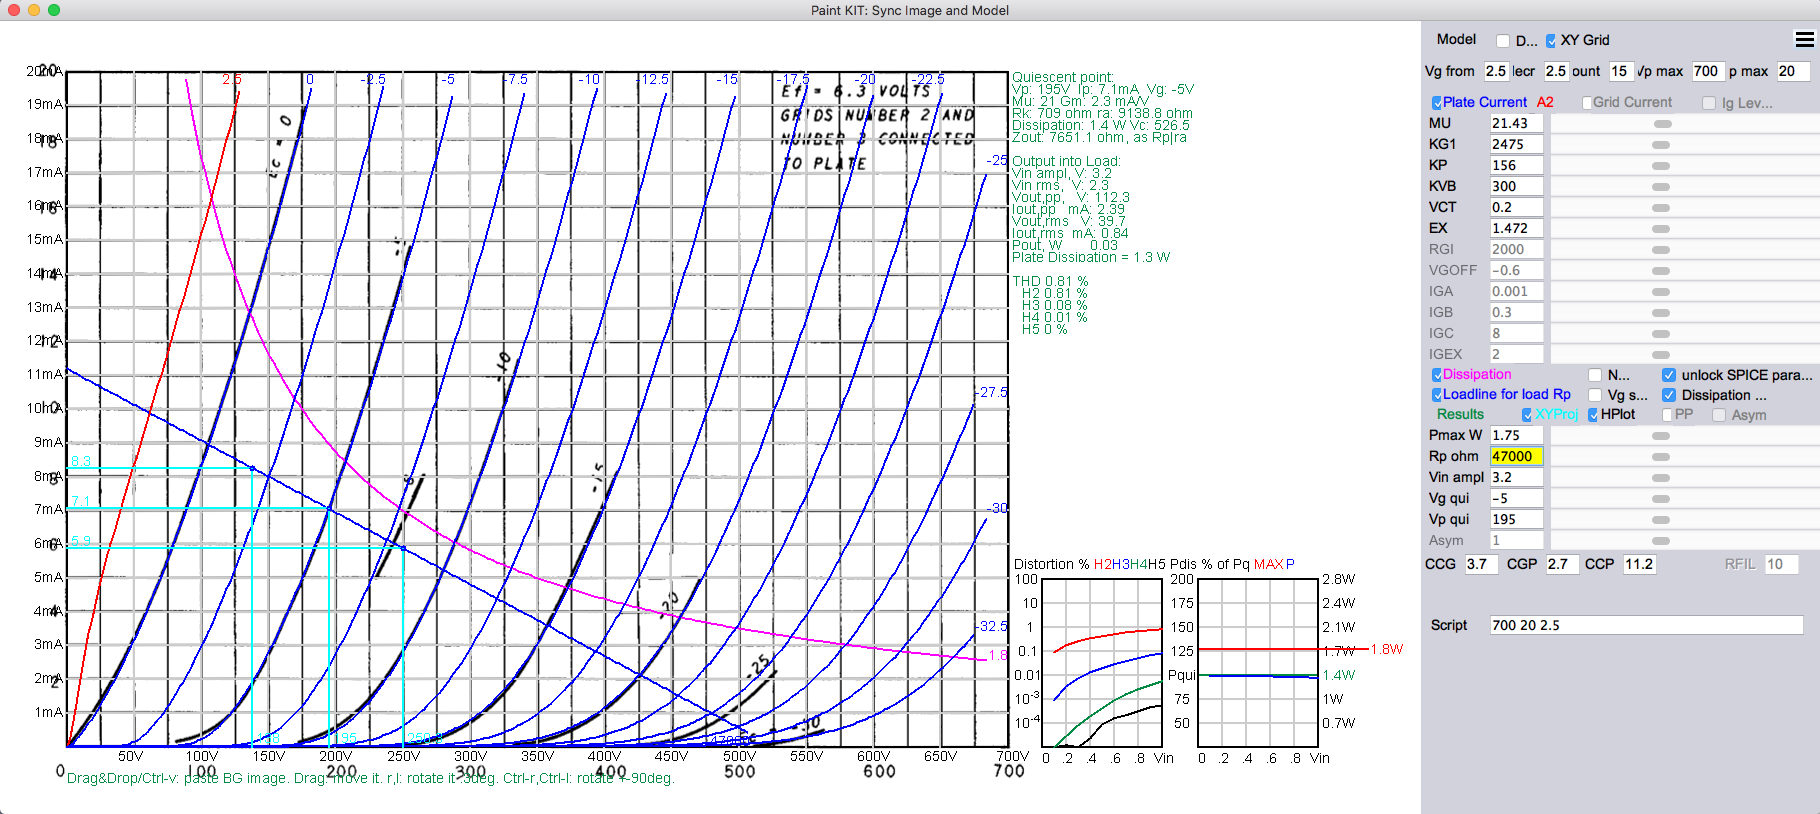Enable the Grid Current checkbox
The width and height of the screenshot is (1820, 814).
tap(1587, 103)
